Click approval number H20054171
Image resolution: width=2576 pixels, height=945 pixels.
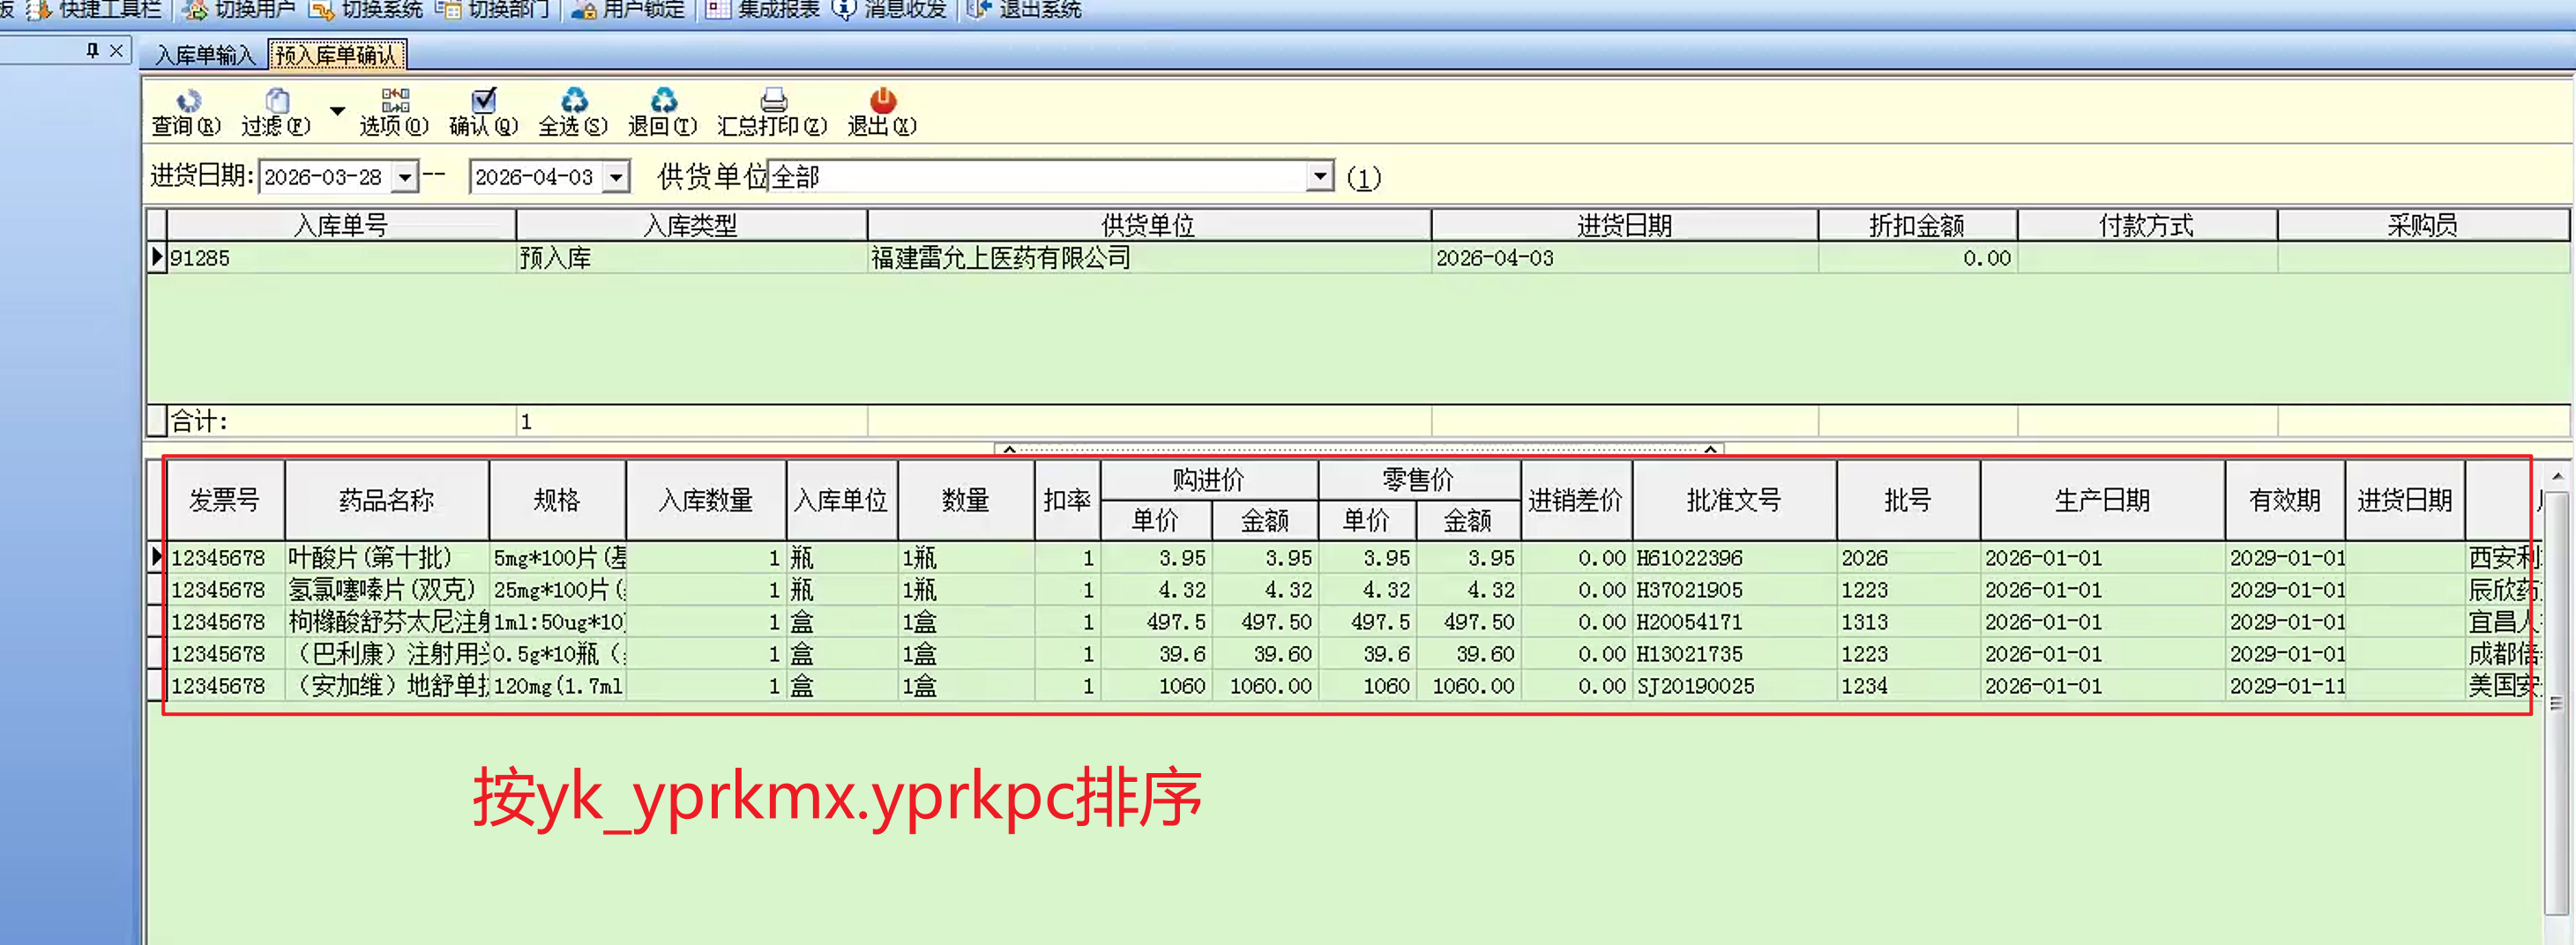pyautogui.click(x=1690, y=622)
